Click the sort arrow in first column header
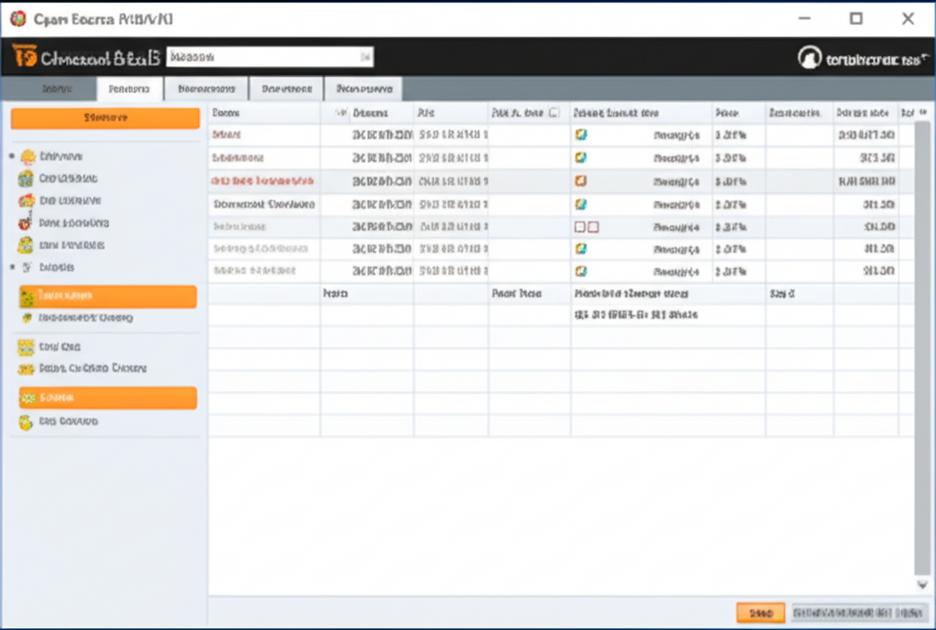 click(341, 113)
